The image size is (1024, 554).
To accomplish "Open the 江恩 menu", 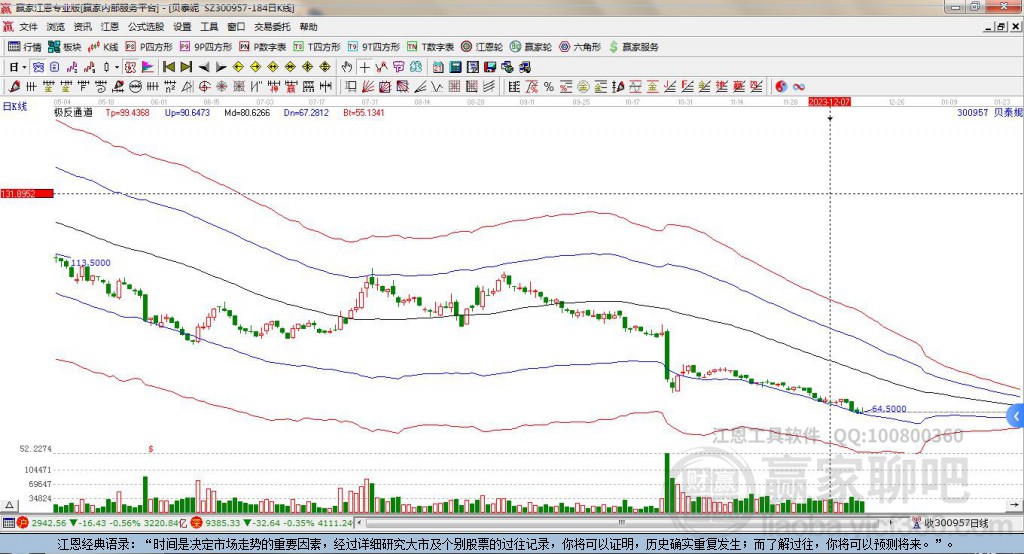I will point(110,27).
